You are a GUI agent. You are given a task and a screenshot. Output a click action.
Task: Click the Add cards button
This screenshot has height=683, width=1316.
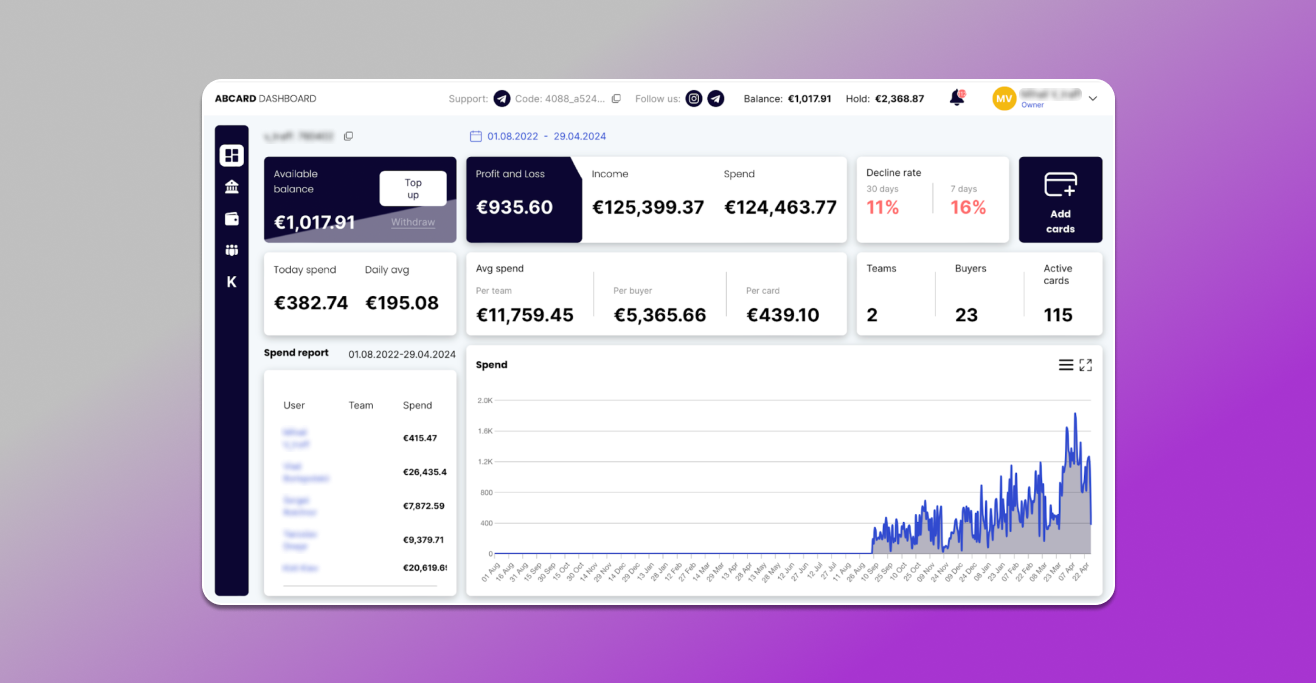[x=1060, y=200]
